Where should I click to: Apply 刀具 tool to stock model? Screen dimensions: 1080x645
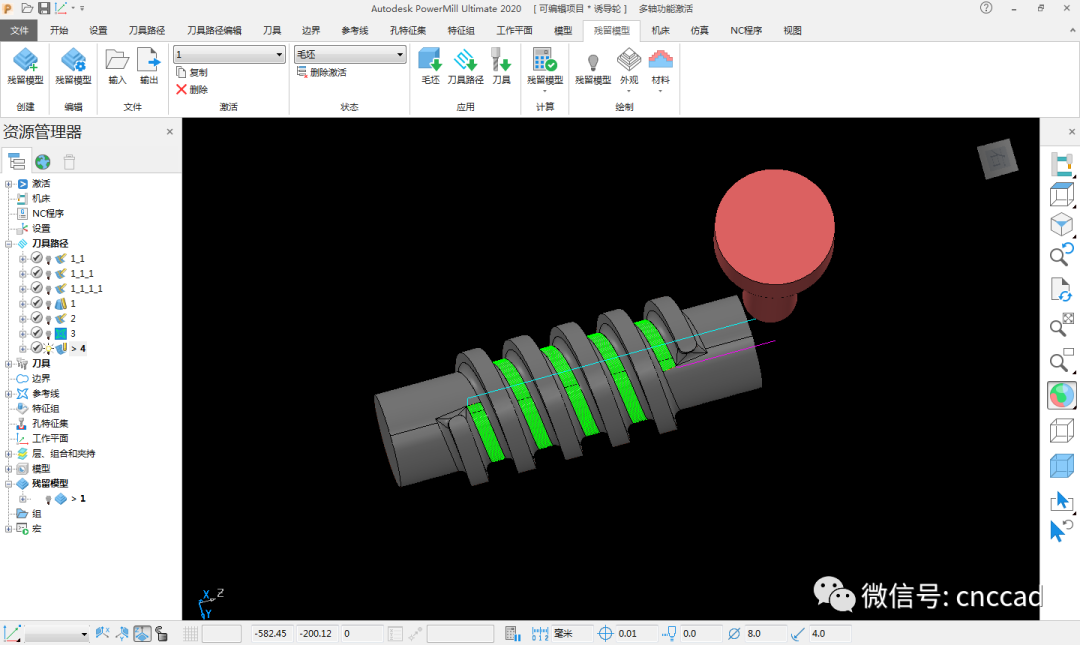pos(501,67)
